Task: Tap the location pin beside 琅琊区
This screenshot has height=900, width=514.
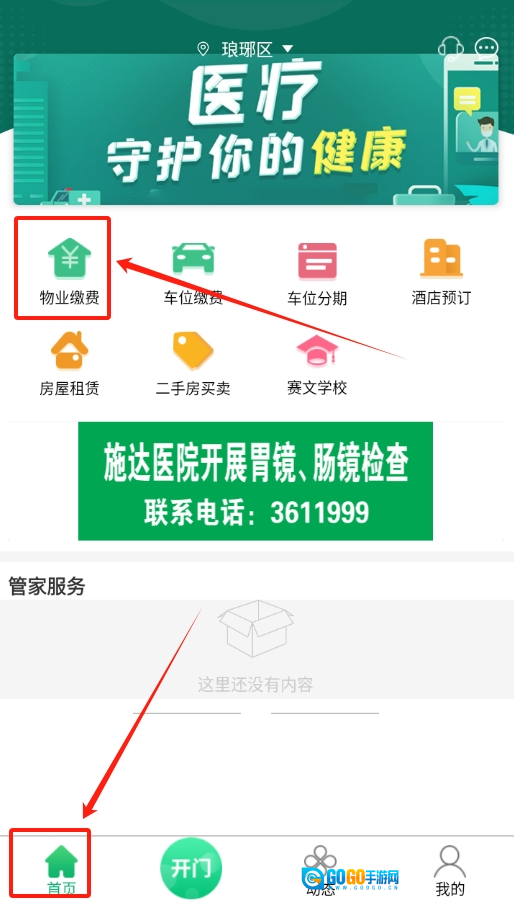Action: 203,49
